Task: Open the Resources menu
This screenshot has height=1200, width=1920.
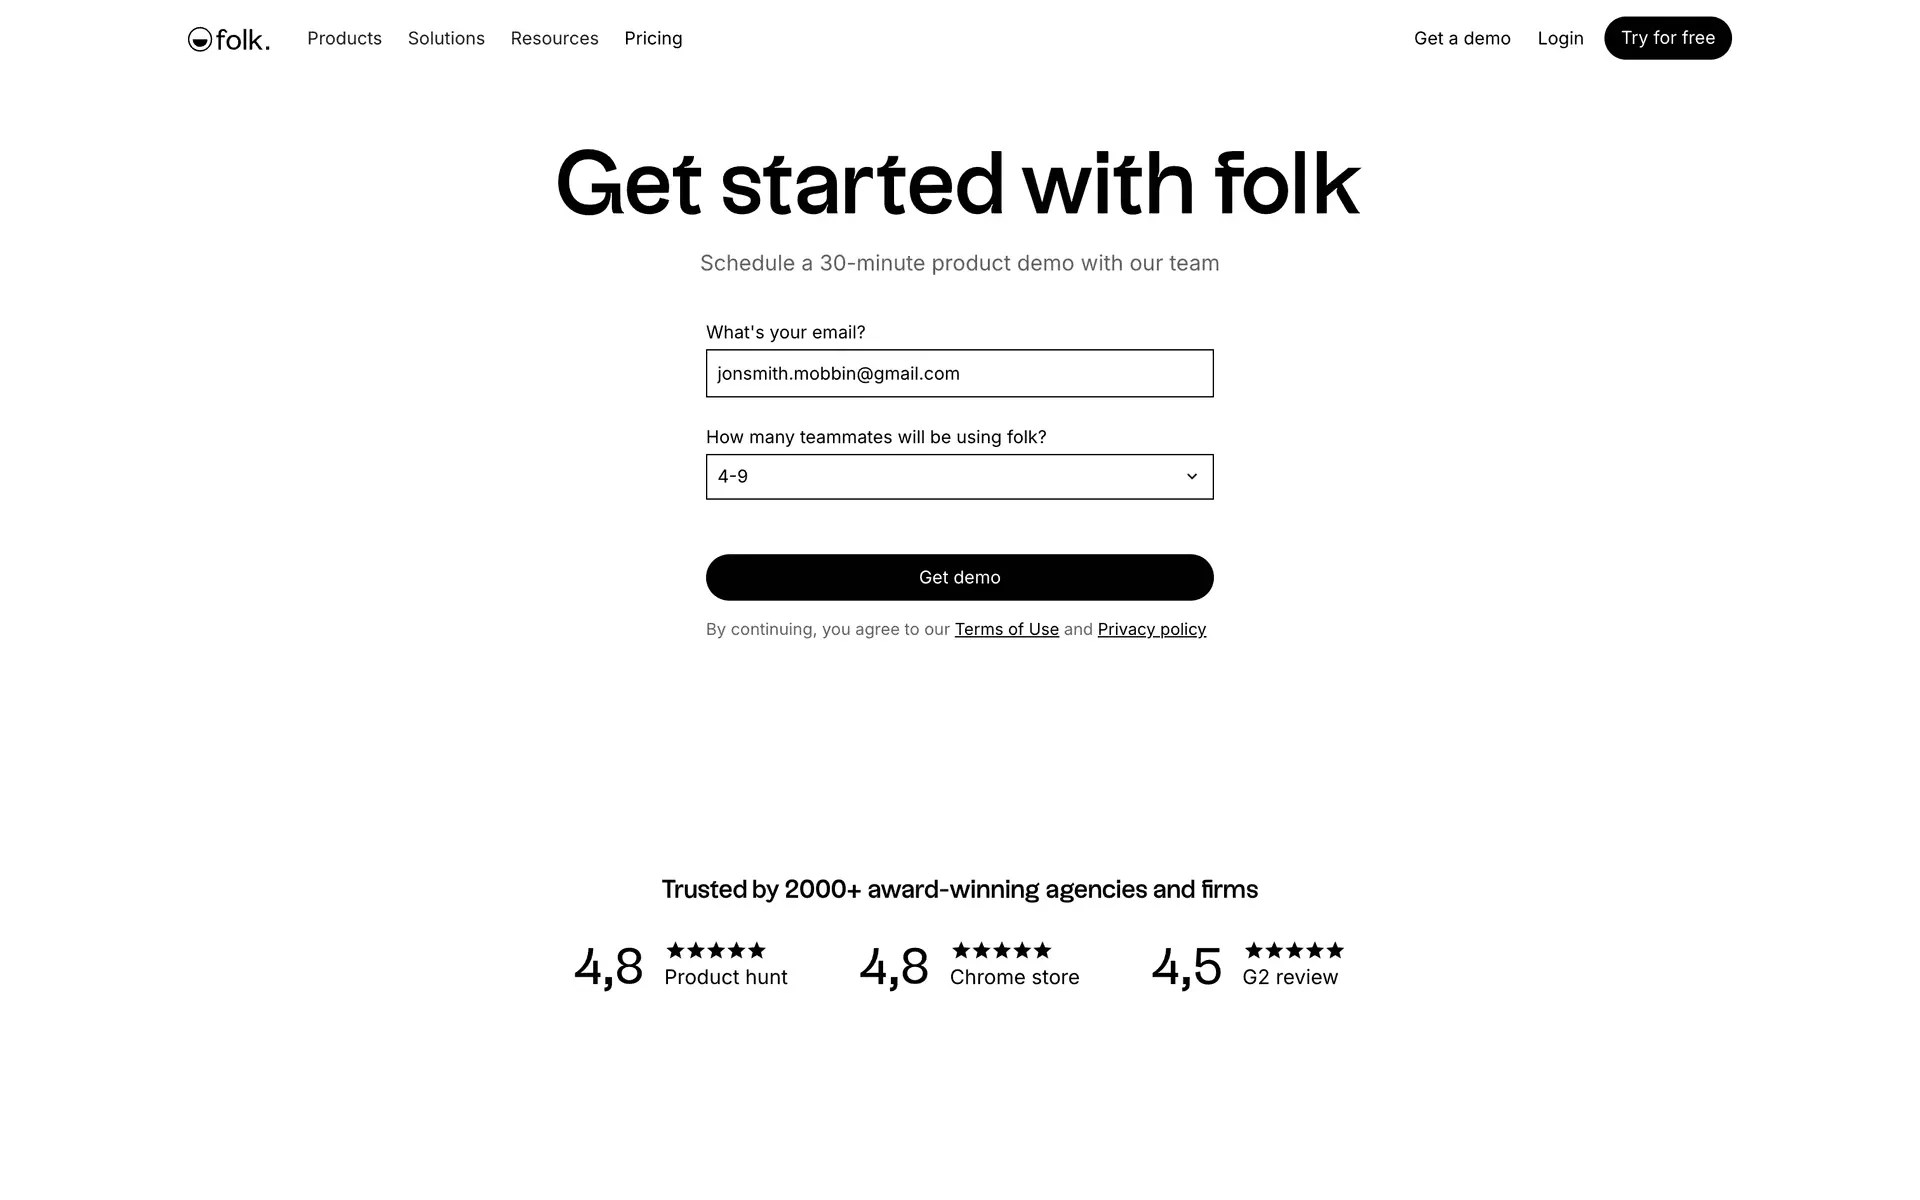Action: [554, 38]
